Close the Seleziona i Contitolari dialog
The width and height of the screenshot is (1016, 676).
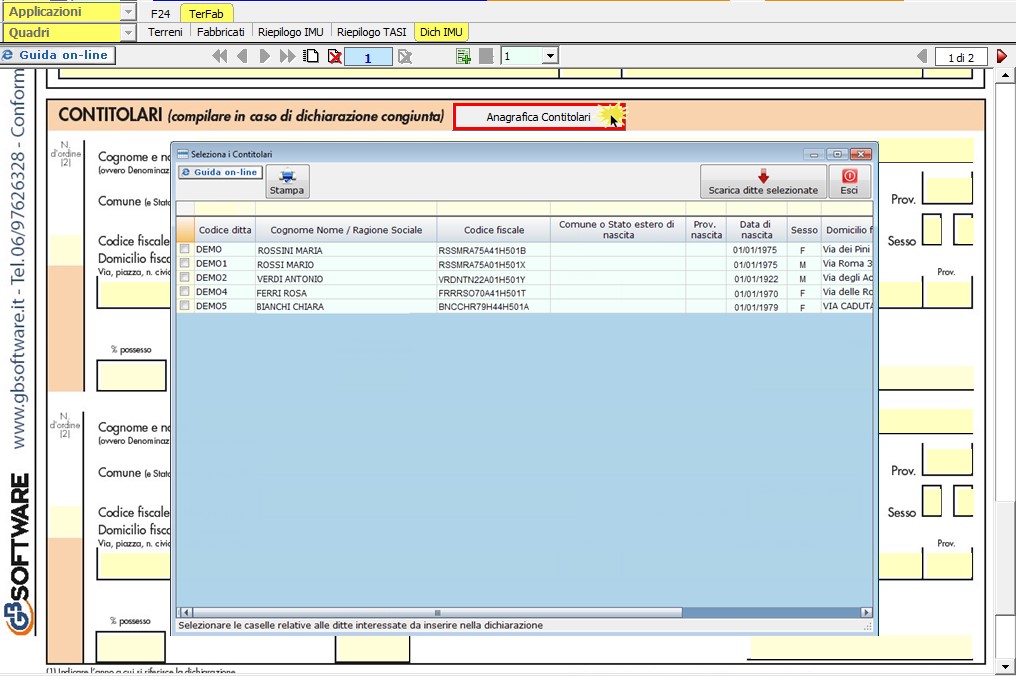860,154
